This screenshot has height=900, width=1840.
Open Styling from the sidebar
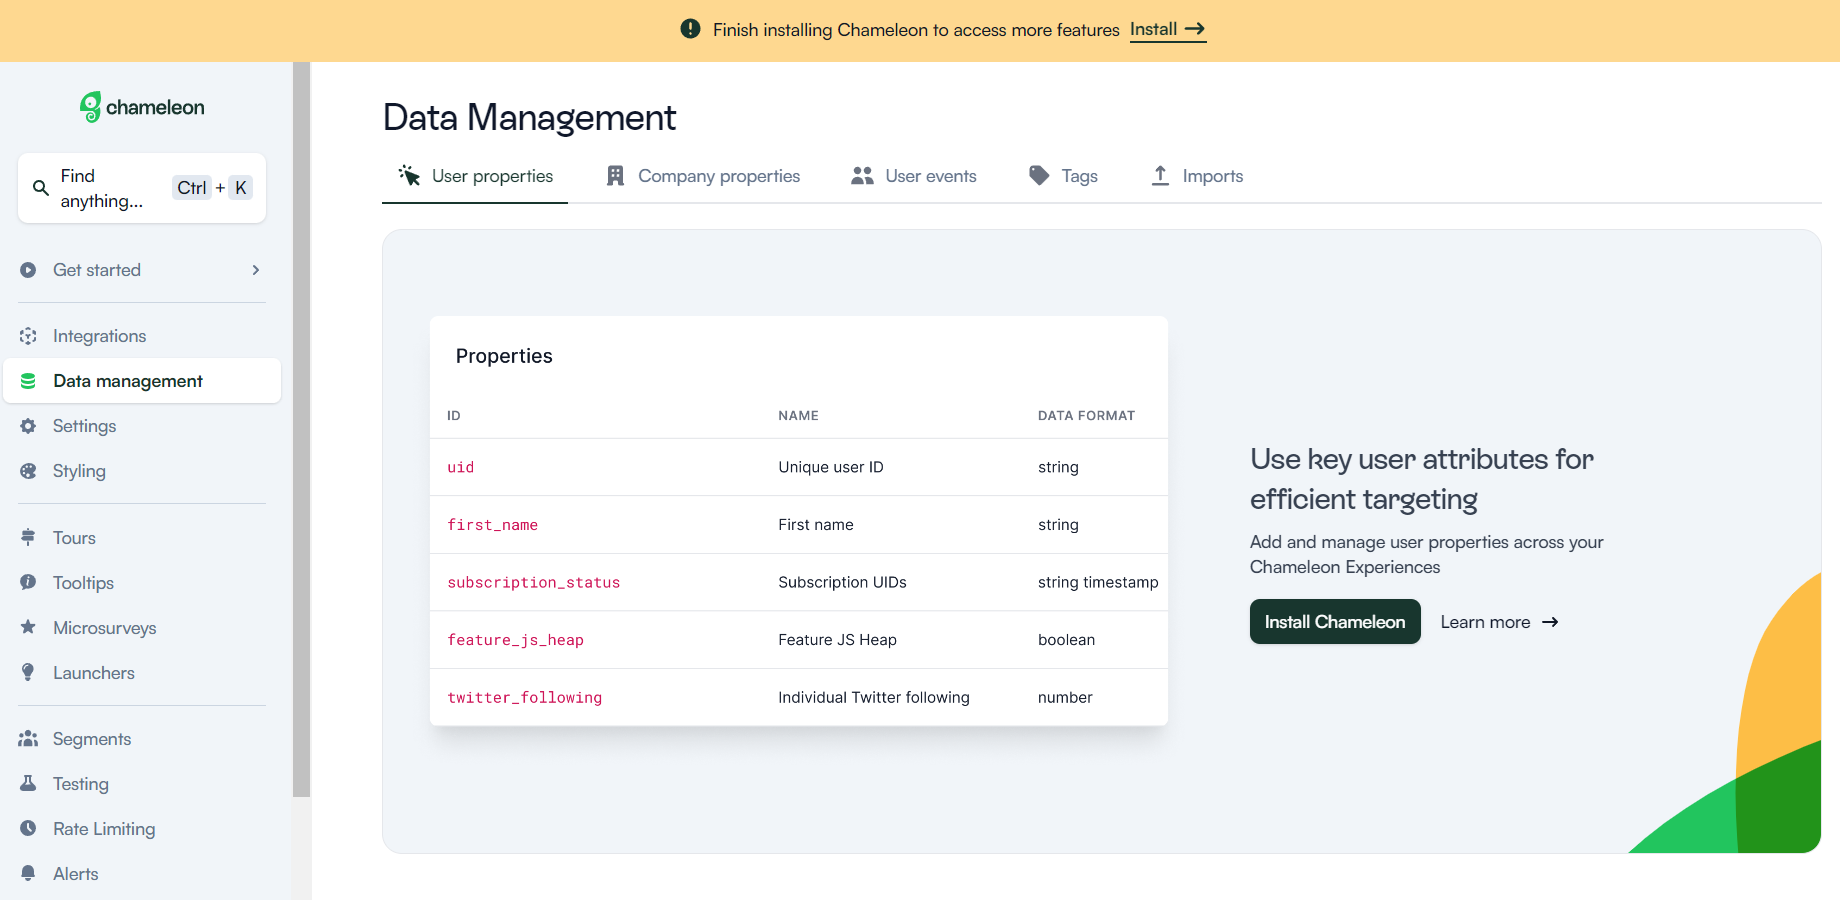pos(142,471)
